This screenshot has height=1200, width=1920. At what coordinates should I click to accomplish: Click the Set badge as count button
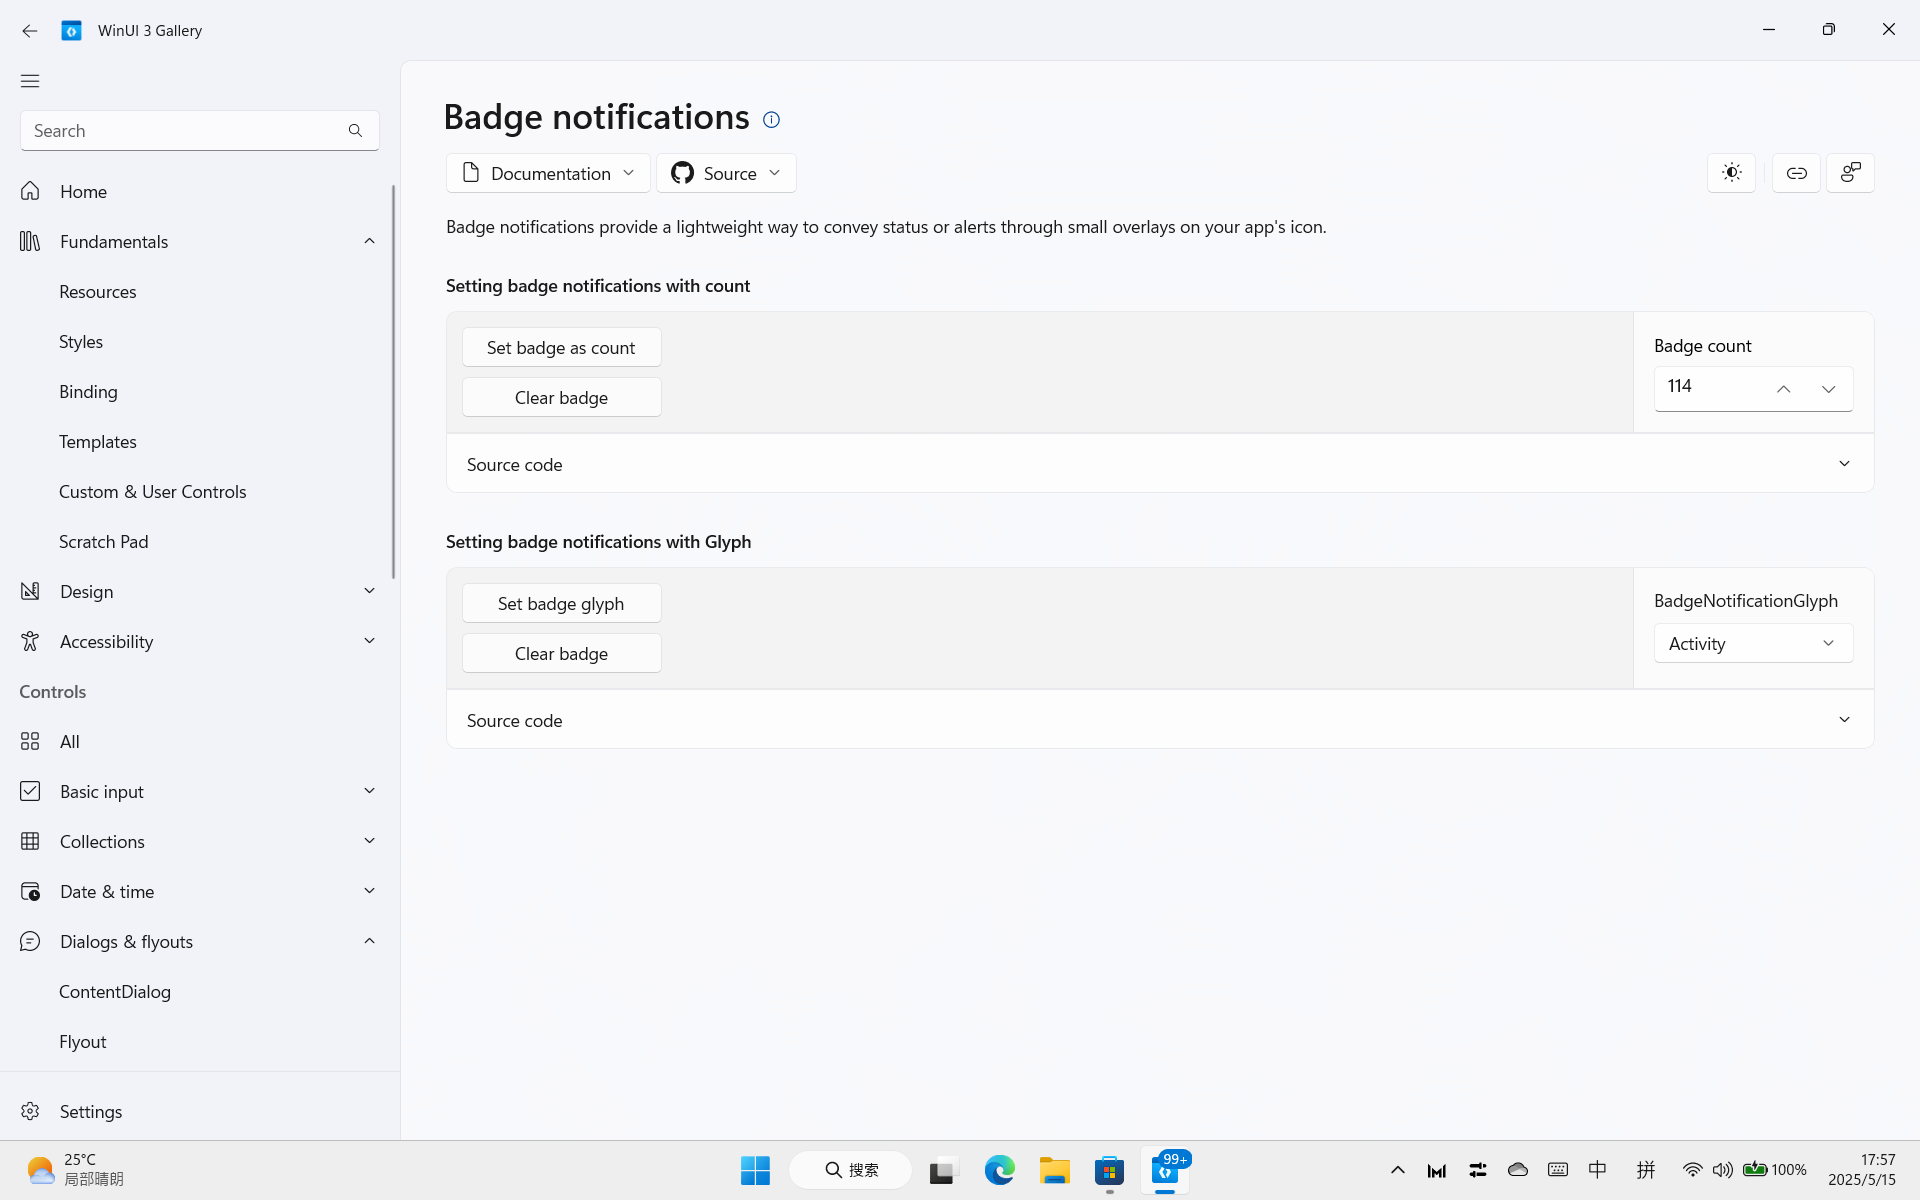click(561, 347)
